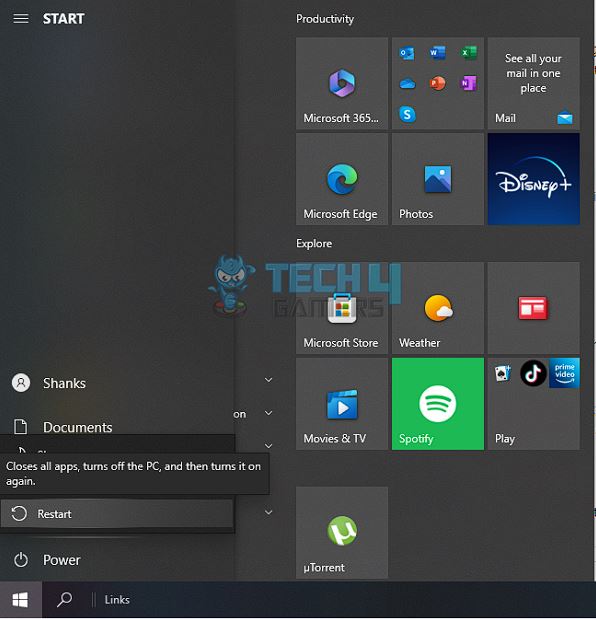Expand the chevron next to "on" text

[268, 413]
